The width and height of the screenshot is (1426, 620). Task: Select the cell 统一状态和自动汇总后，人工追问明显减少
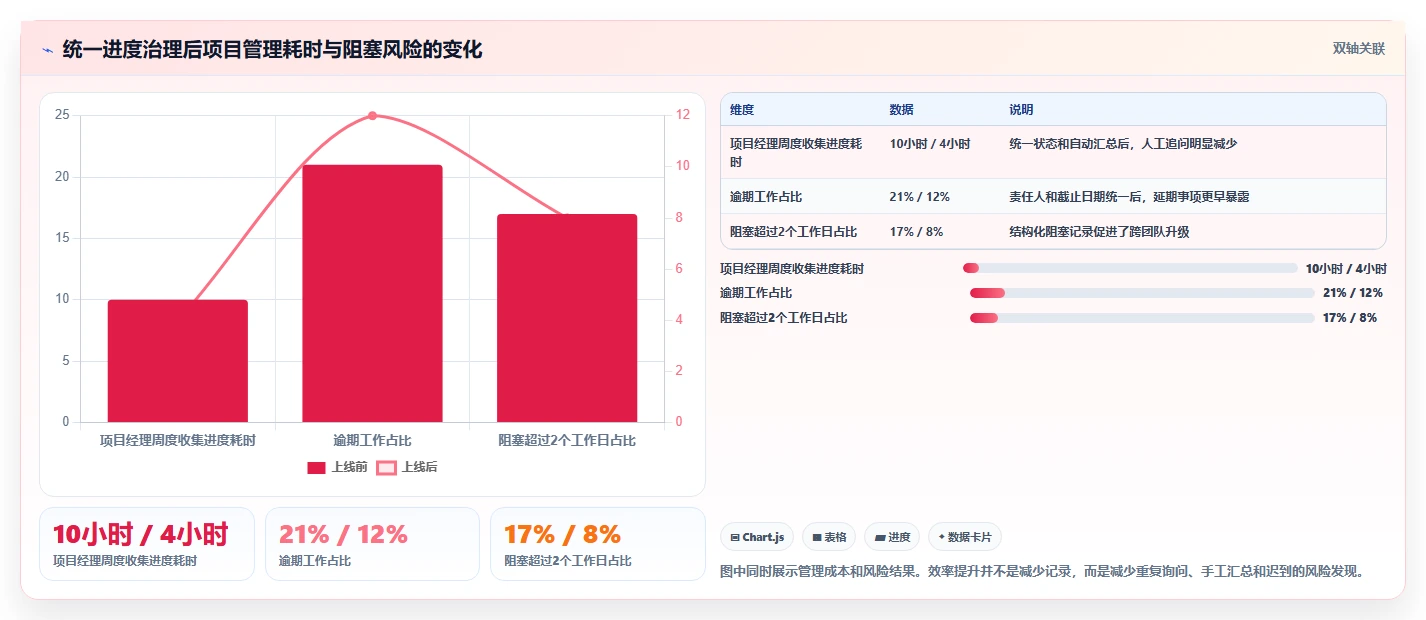coord(1193,152)
